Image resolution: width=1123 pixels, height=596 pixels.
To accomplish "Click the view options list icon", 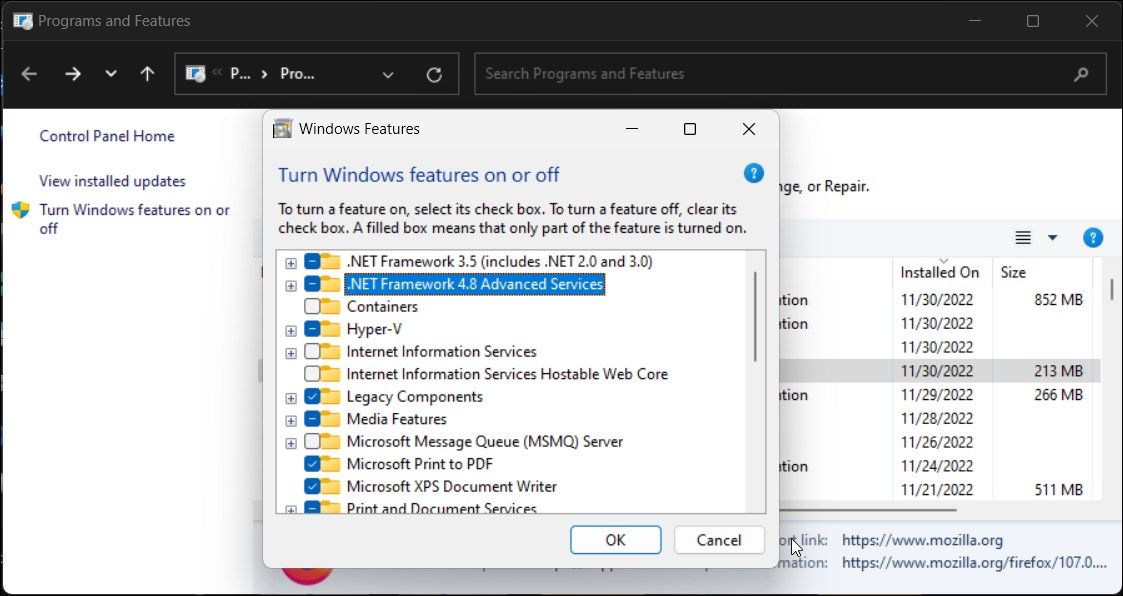I will coord(1023,238).
